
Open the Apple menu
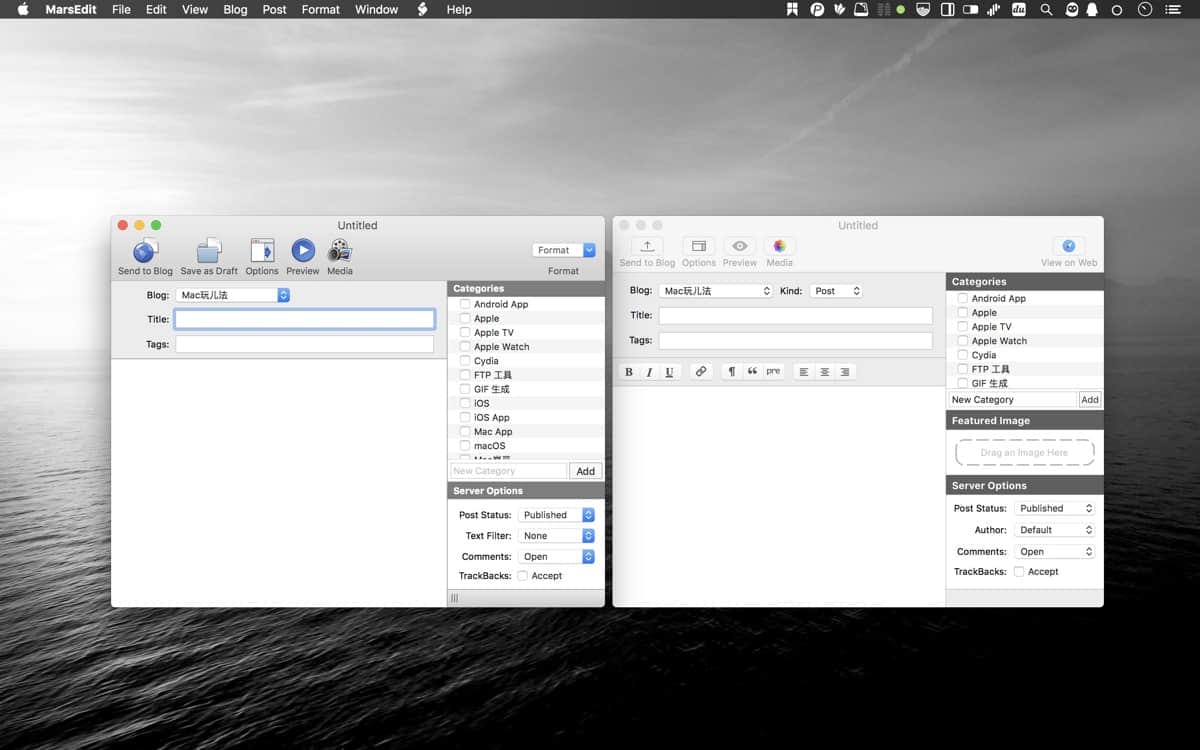[23, 9]
